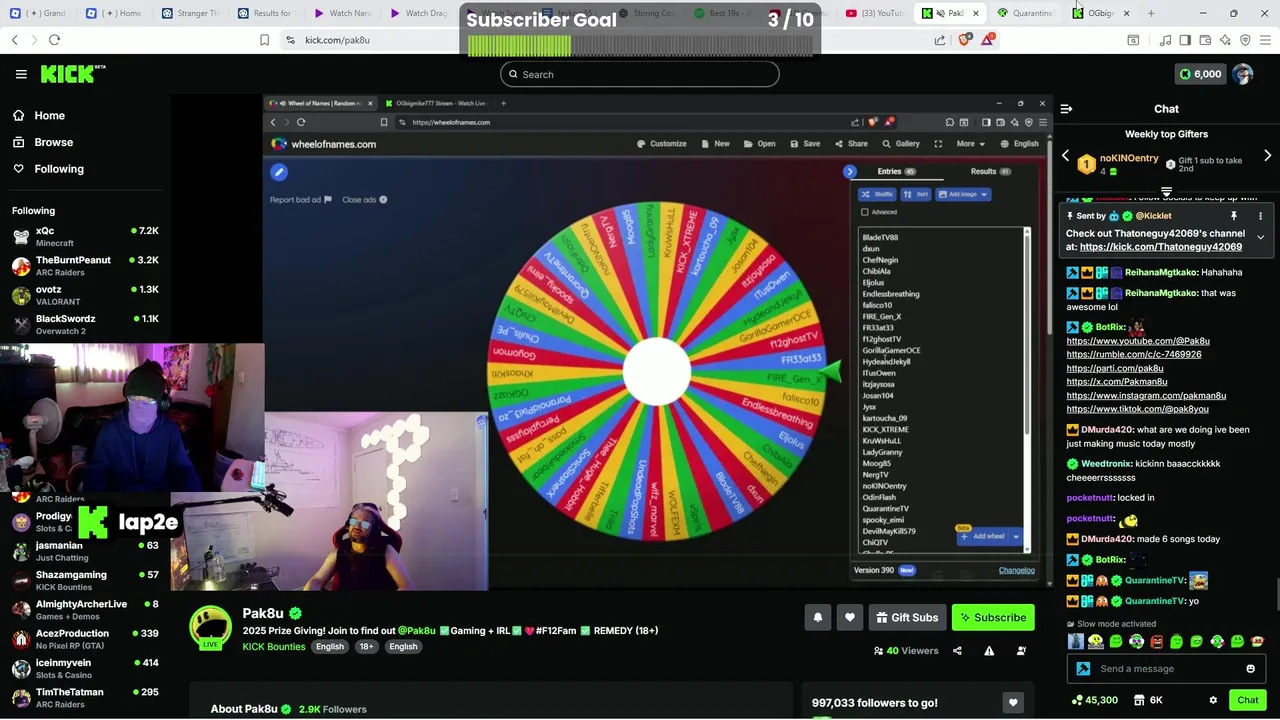
Task: Tick Advanced checkbox in streamed wheel
Action: point(865,212)
